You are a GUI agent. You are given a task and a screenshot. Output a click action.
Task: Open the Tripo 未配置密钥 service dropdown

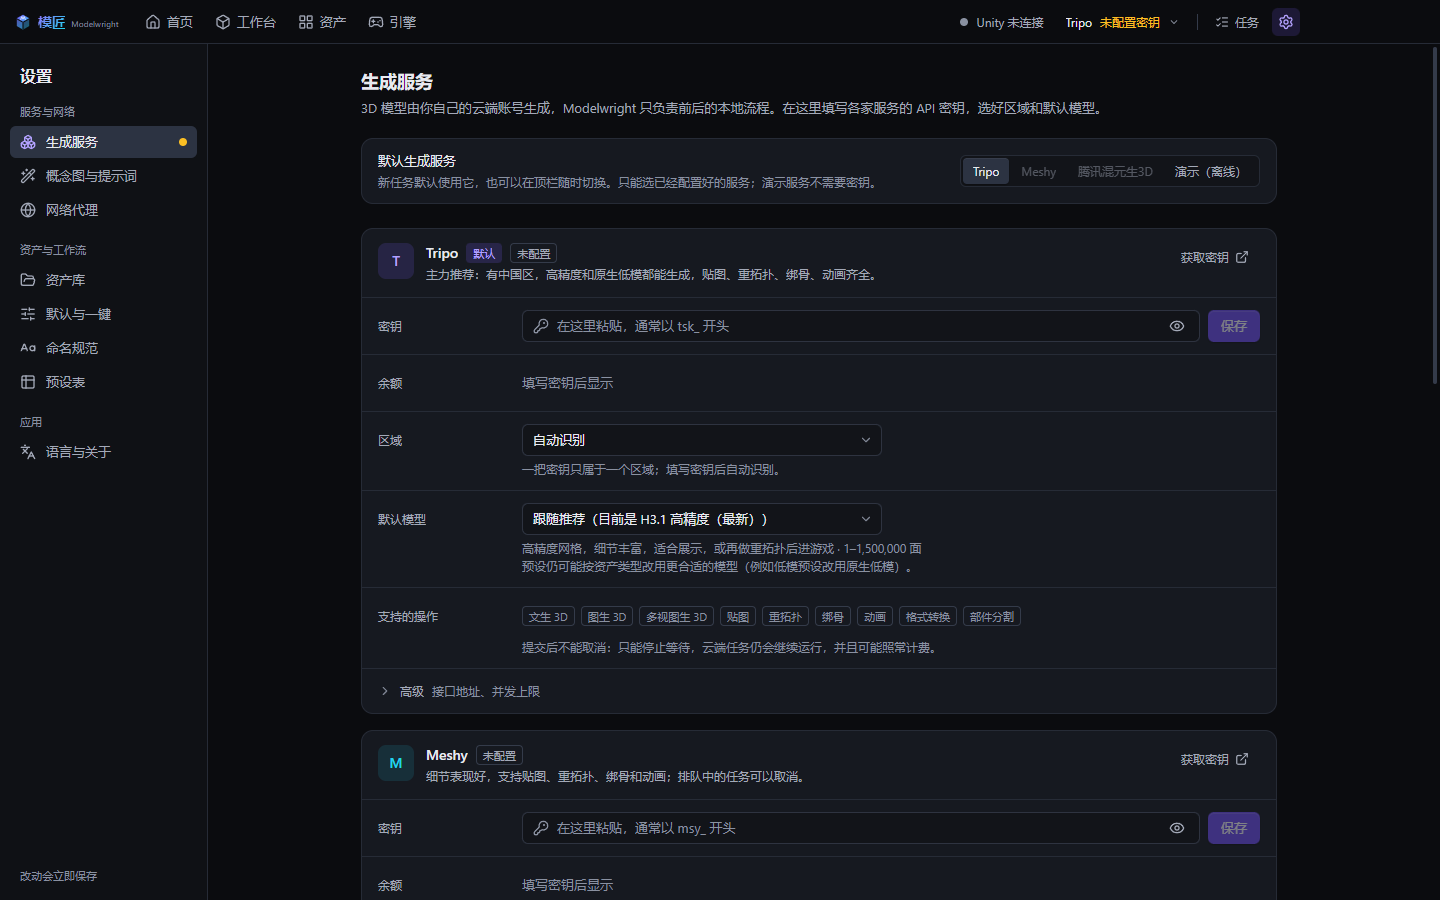point(1122,22)
